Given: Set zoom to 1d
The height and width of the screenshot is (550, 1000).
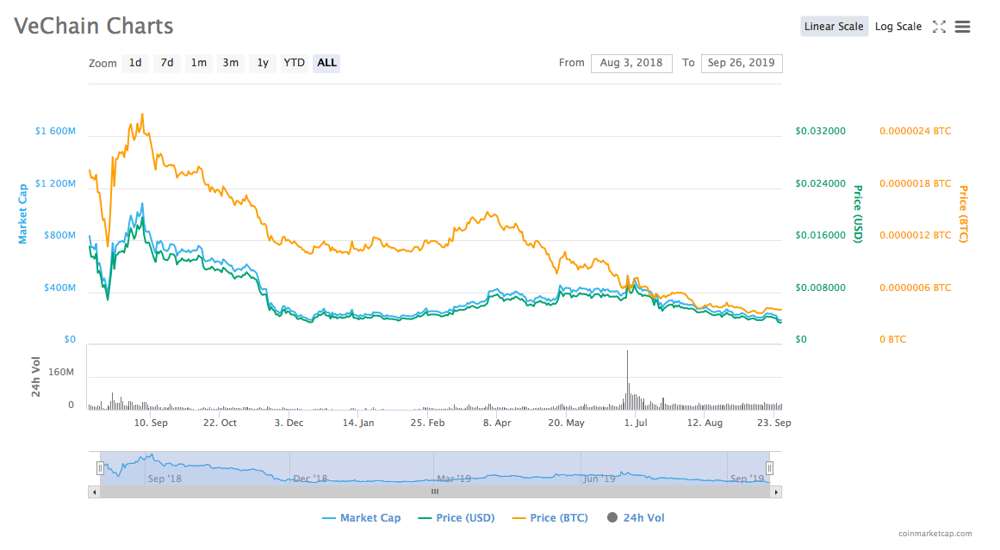Looking at the screenshot, I should pos(135,63).
